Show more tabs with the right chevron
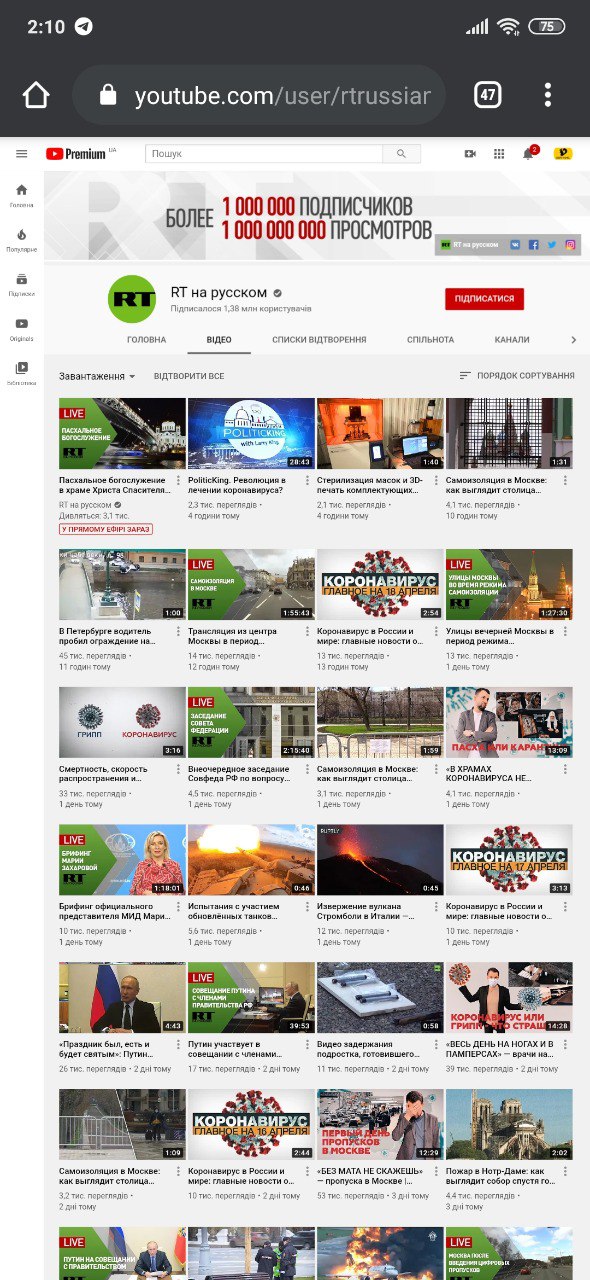This screenshot has width=590, height=1280. (573, 340)
